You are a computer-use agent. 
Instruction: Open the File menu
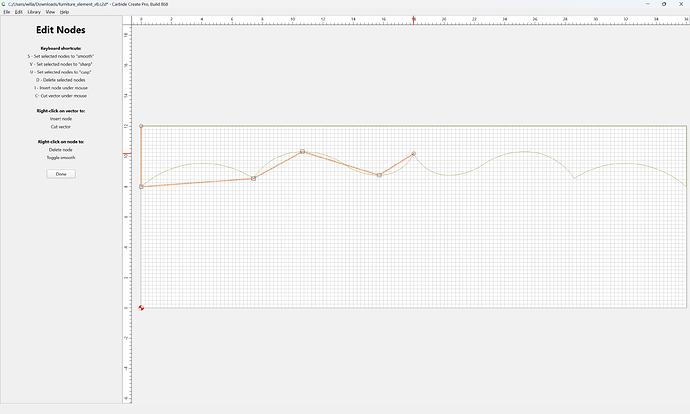(7, 12)
